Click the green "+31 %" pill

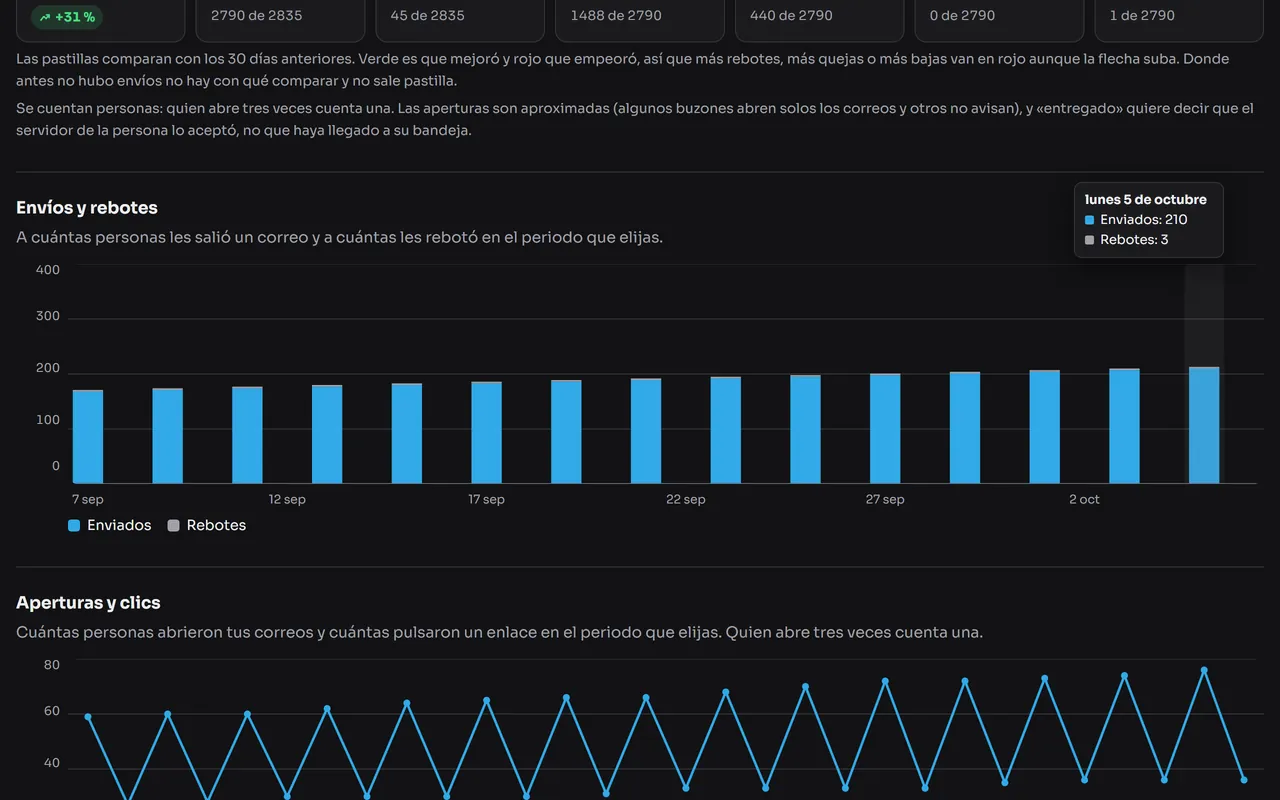tap(67, 17)
